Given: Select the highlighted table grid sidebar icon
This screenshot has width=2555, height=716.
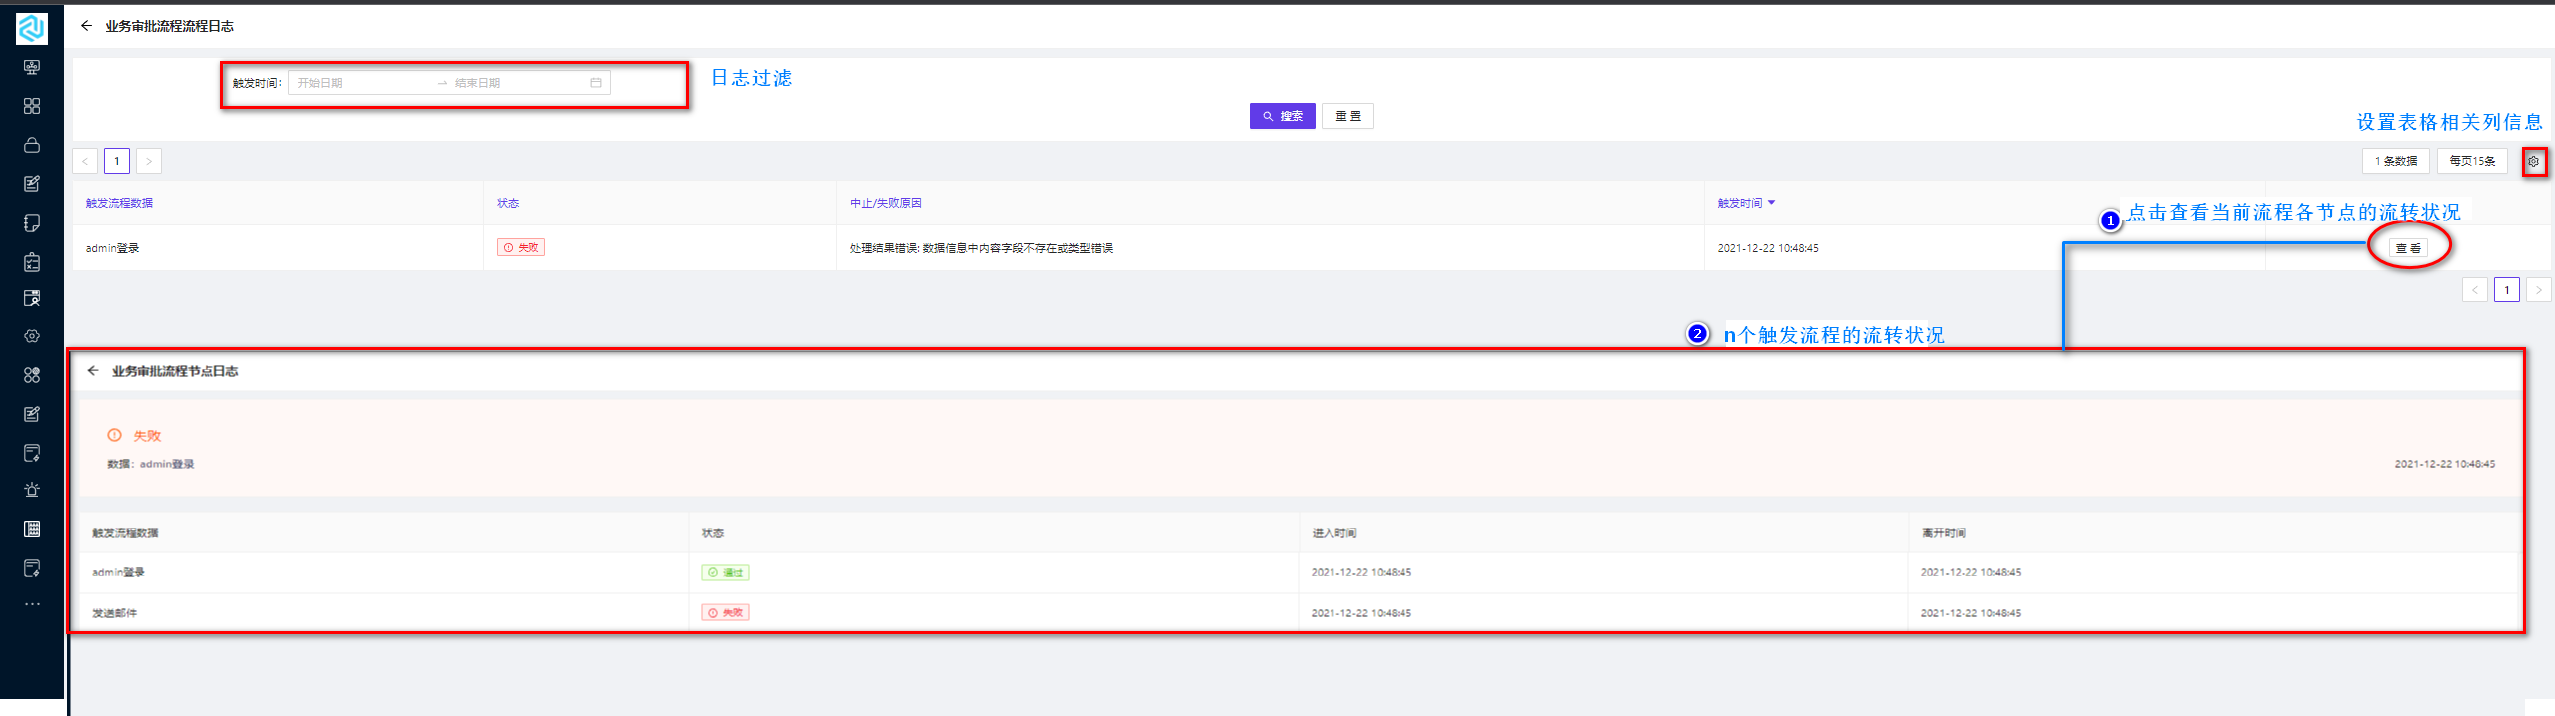Looking at the screenshot, I should 32,529.
